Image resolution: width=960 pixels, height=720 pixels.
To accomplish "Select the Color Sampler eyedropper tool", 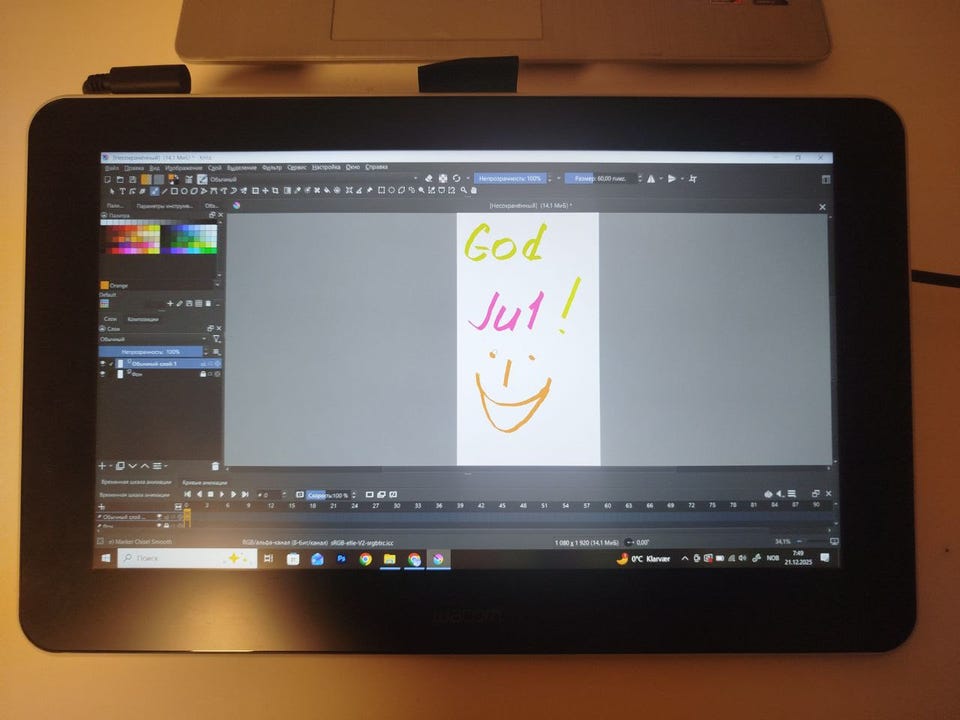I will pyautogui.click(x=297, y=191).
